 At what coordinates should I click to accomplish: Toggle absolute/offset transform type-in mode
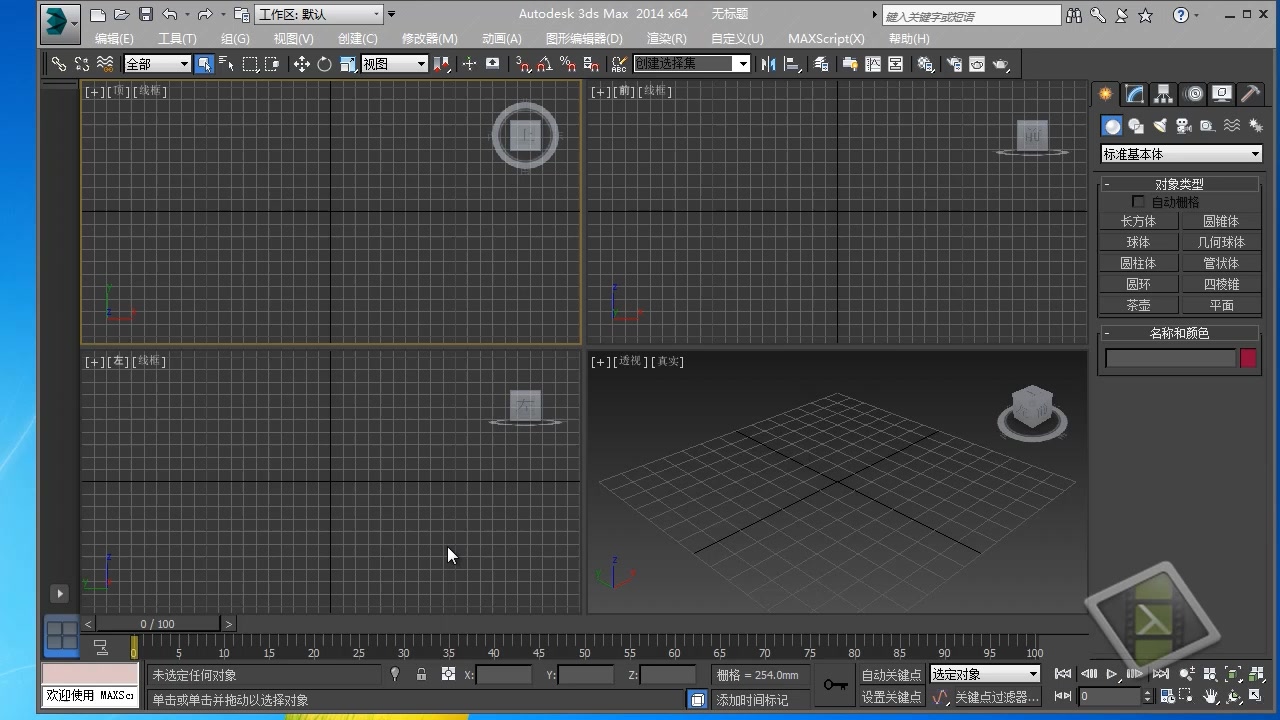(x=448, y=675)
